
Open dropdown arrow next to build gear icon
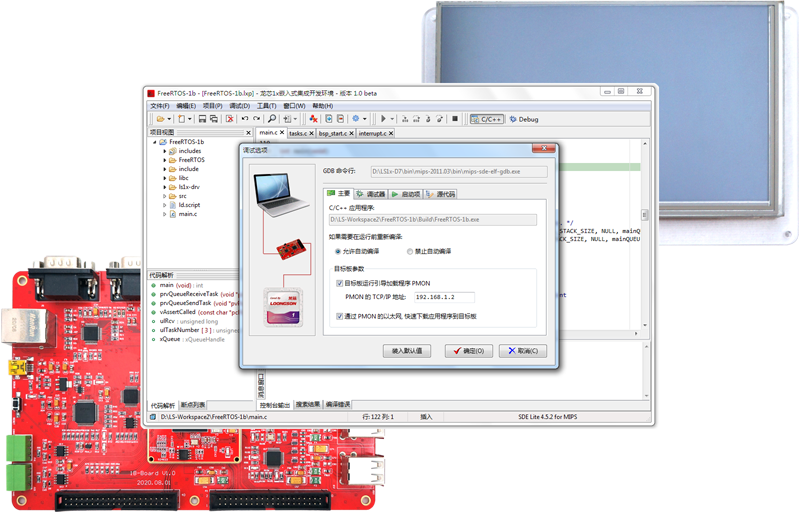(364, 119)
